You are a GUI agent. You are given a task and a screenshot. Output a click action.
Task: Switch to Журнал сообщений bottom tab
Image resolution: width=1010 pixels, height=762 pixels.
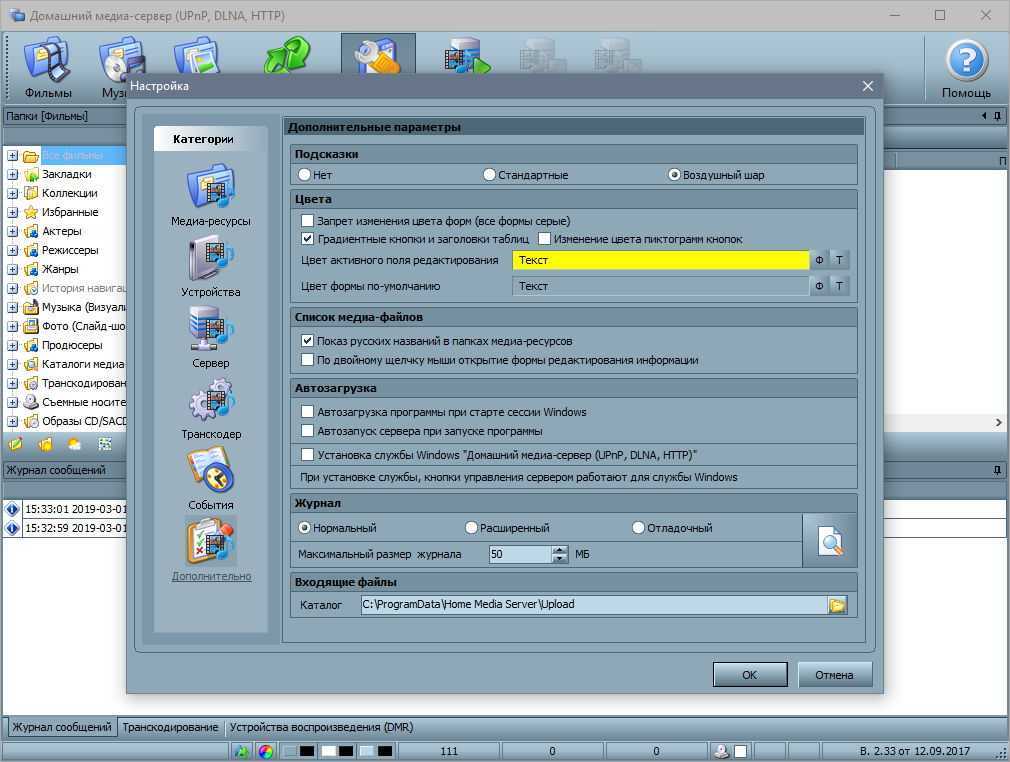point(62,727)
